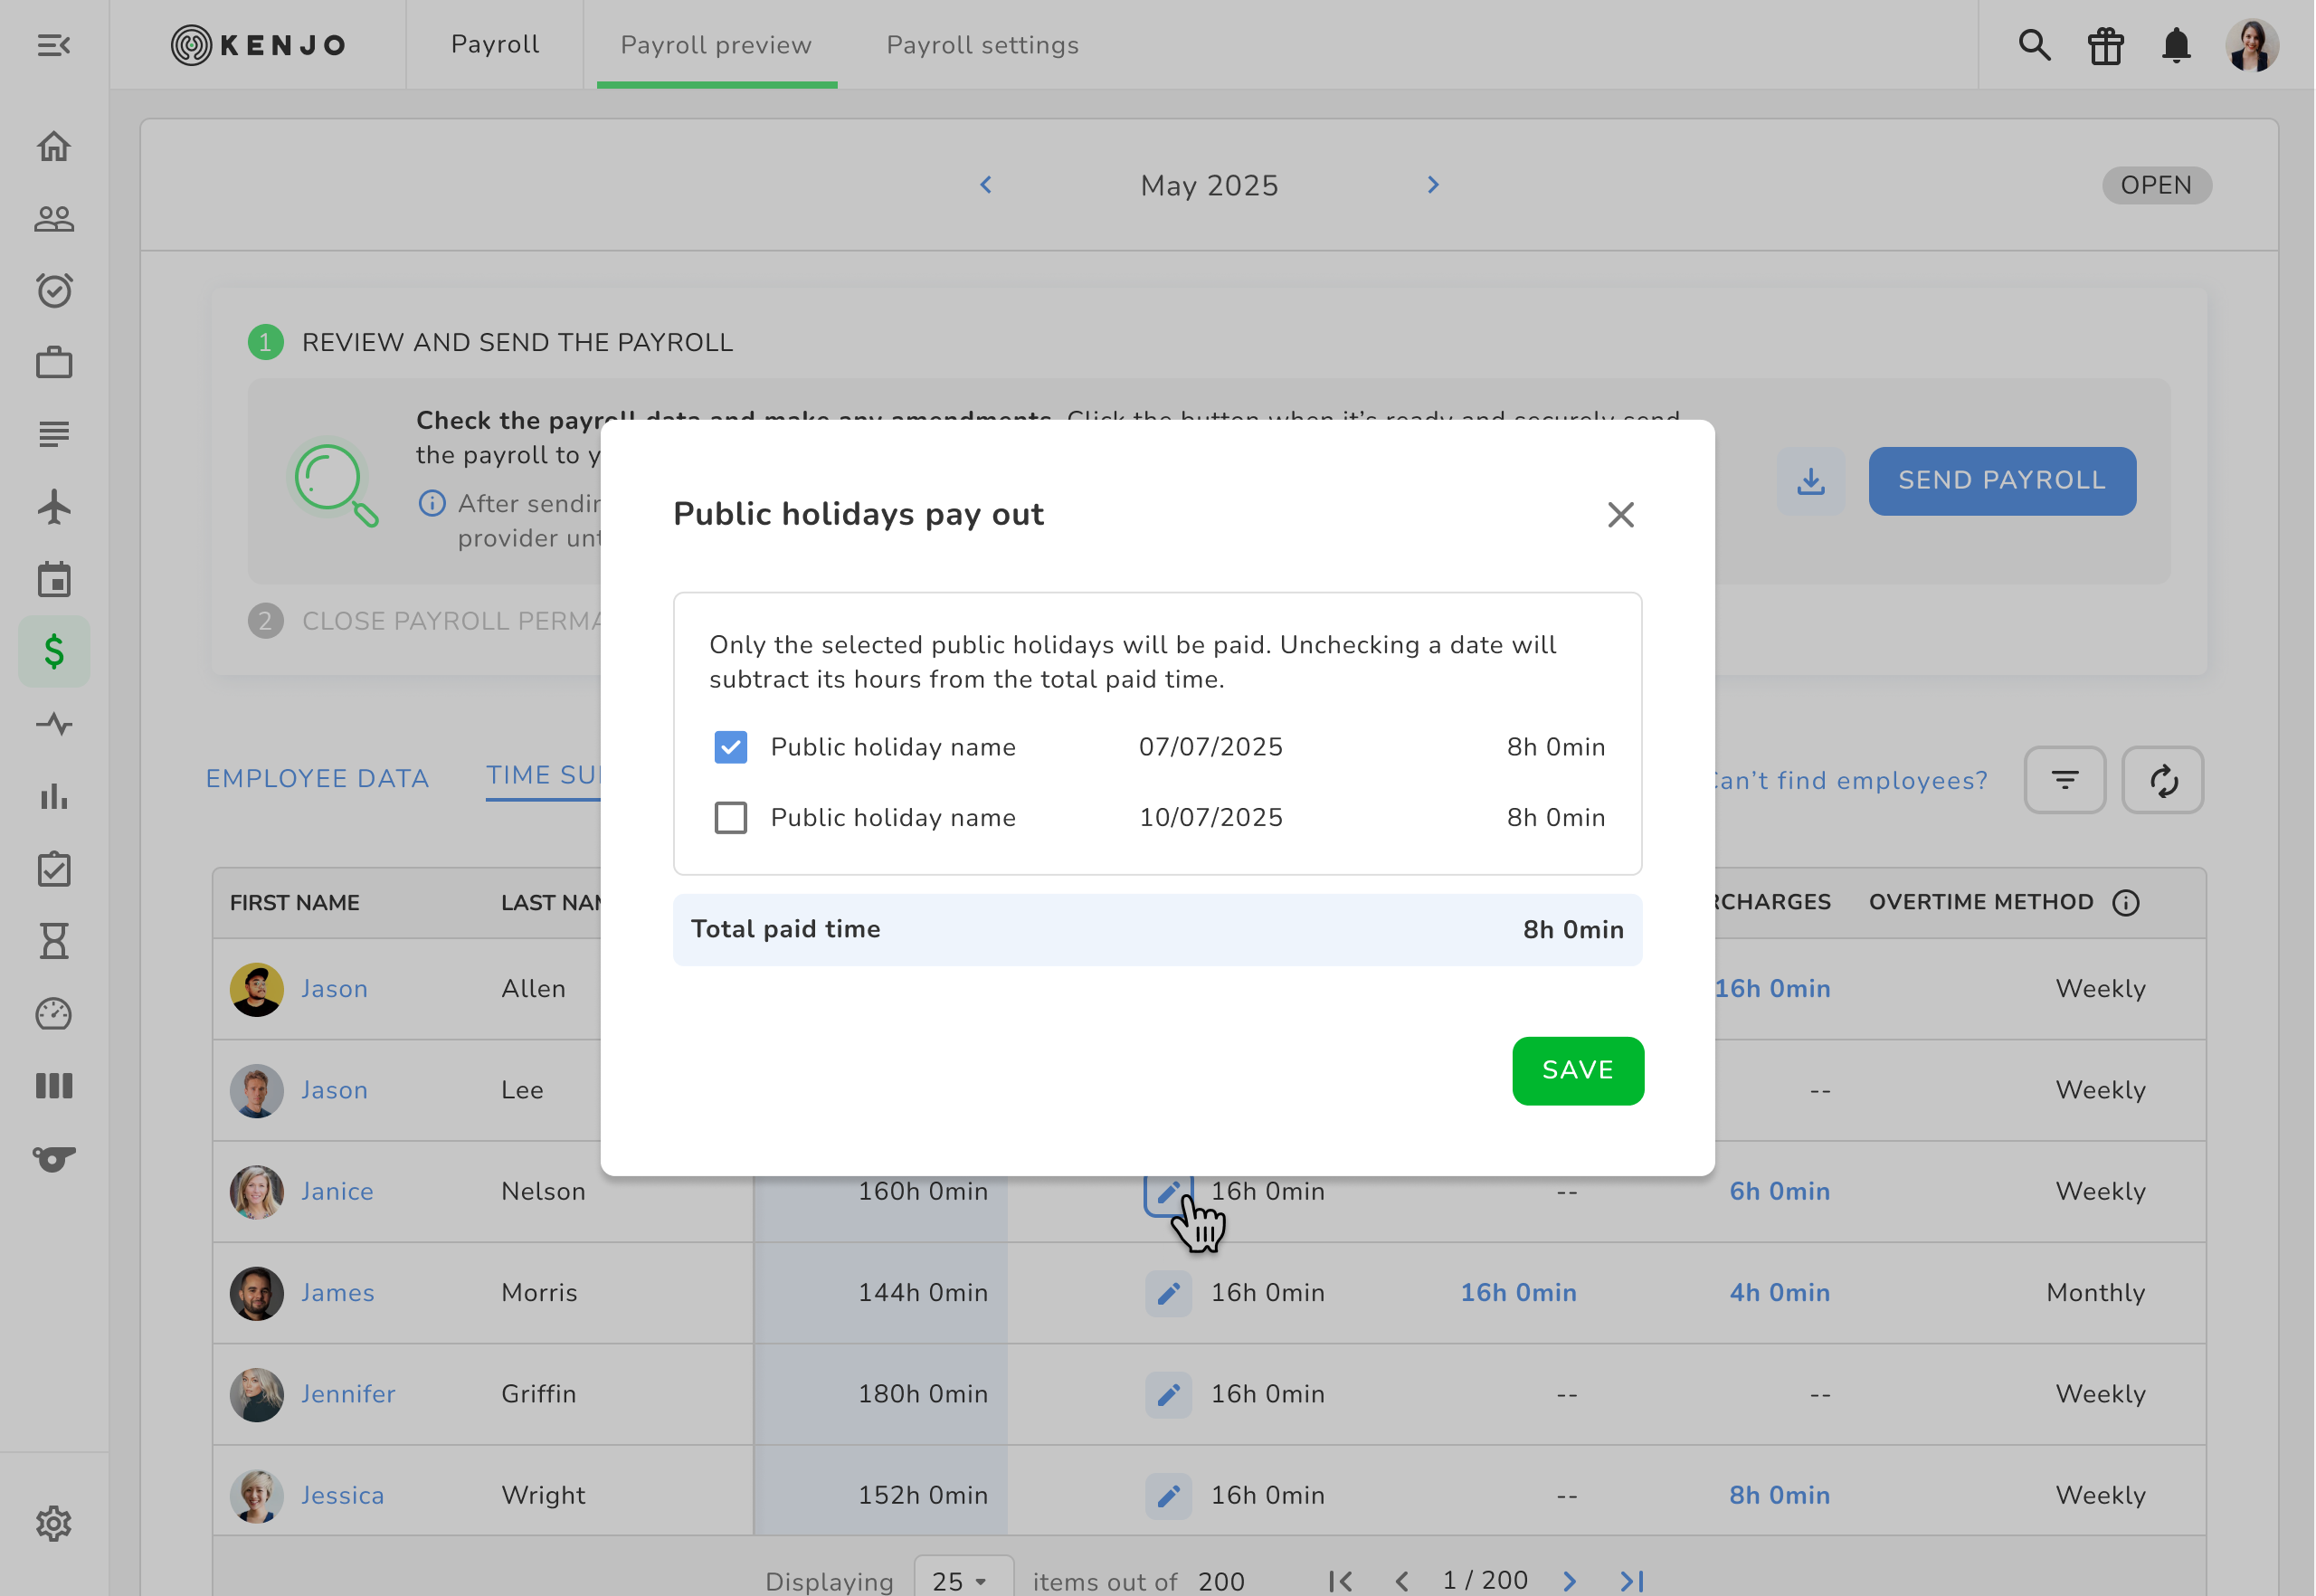Click the Send Payroll button
Image resolution: width=2316 pixels, height=1596 pixels.
pyautogui.click(x=2001, y=481)
